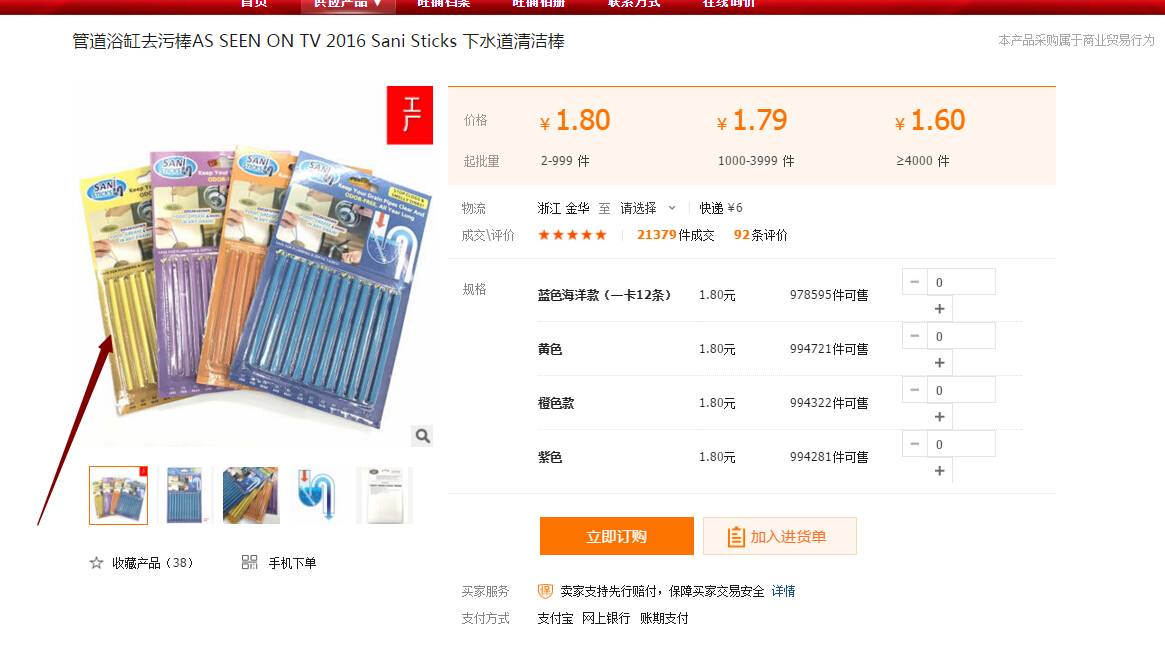The width and height of the screenshot is (1165, 661).
Task: Click the minus button for 黄色 quantity
Action: coord(915,336)
